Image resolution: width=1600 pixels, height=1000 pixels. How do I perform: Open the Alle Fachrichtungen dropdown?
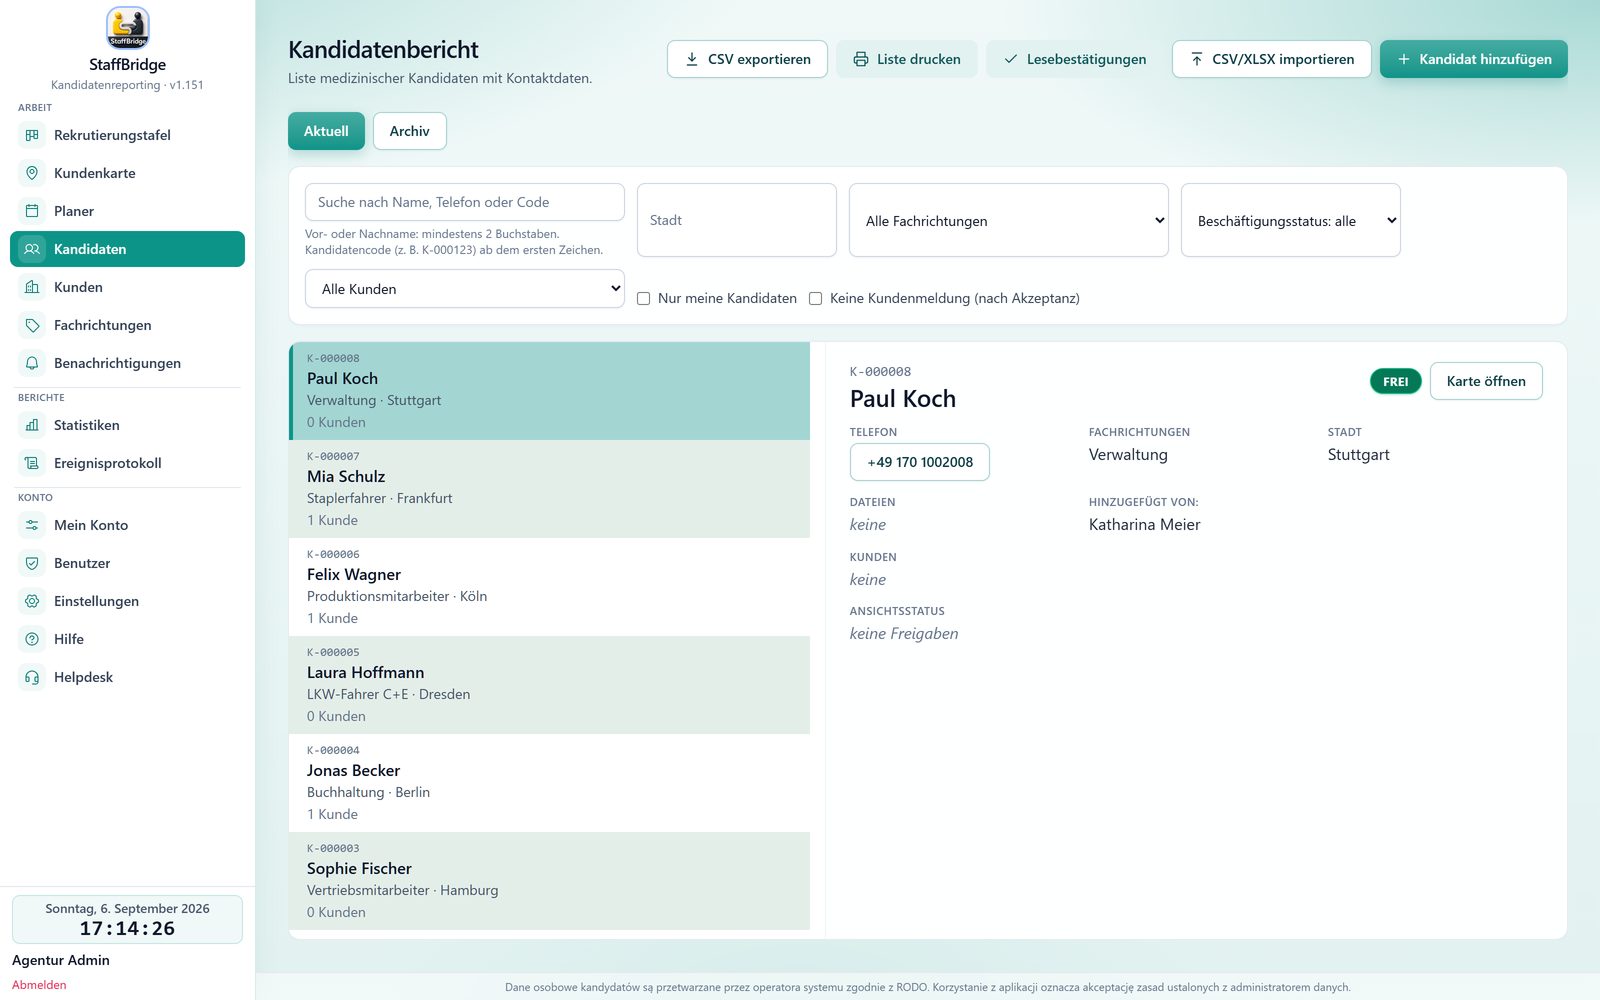pos(1009,220)
